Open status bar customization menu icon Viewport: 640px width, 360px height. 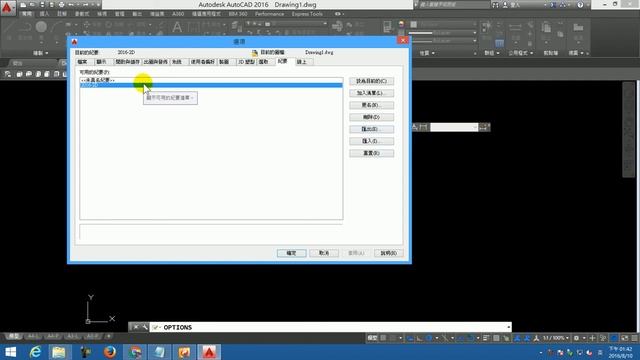click(x=635, y=338)
